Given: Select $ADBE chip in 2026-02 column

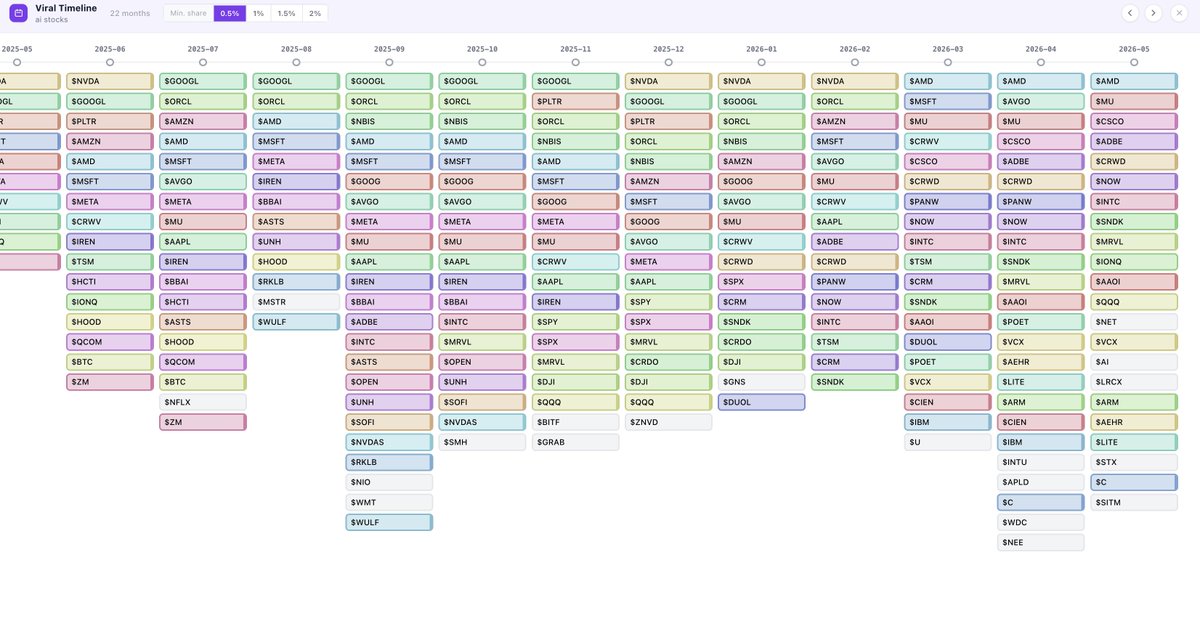Looking at the screenshot, I should 855,241.
